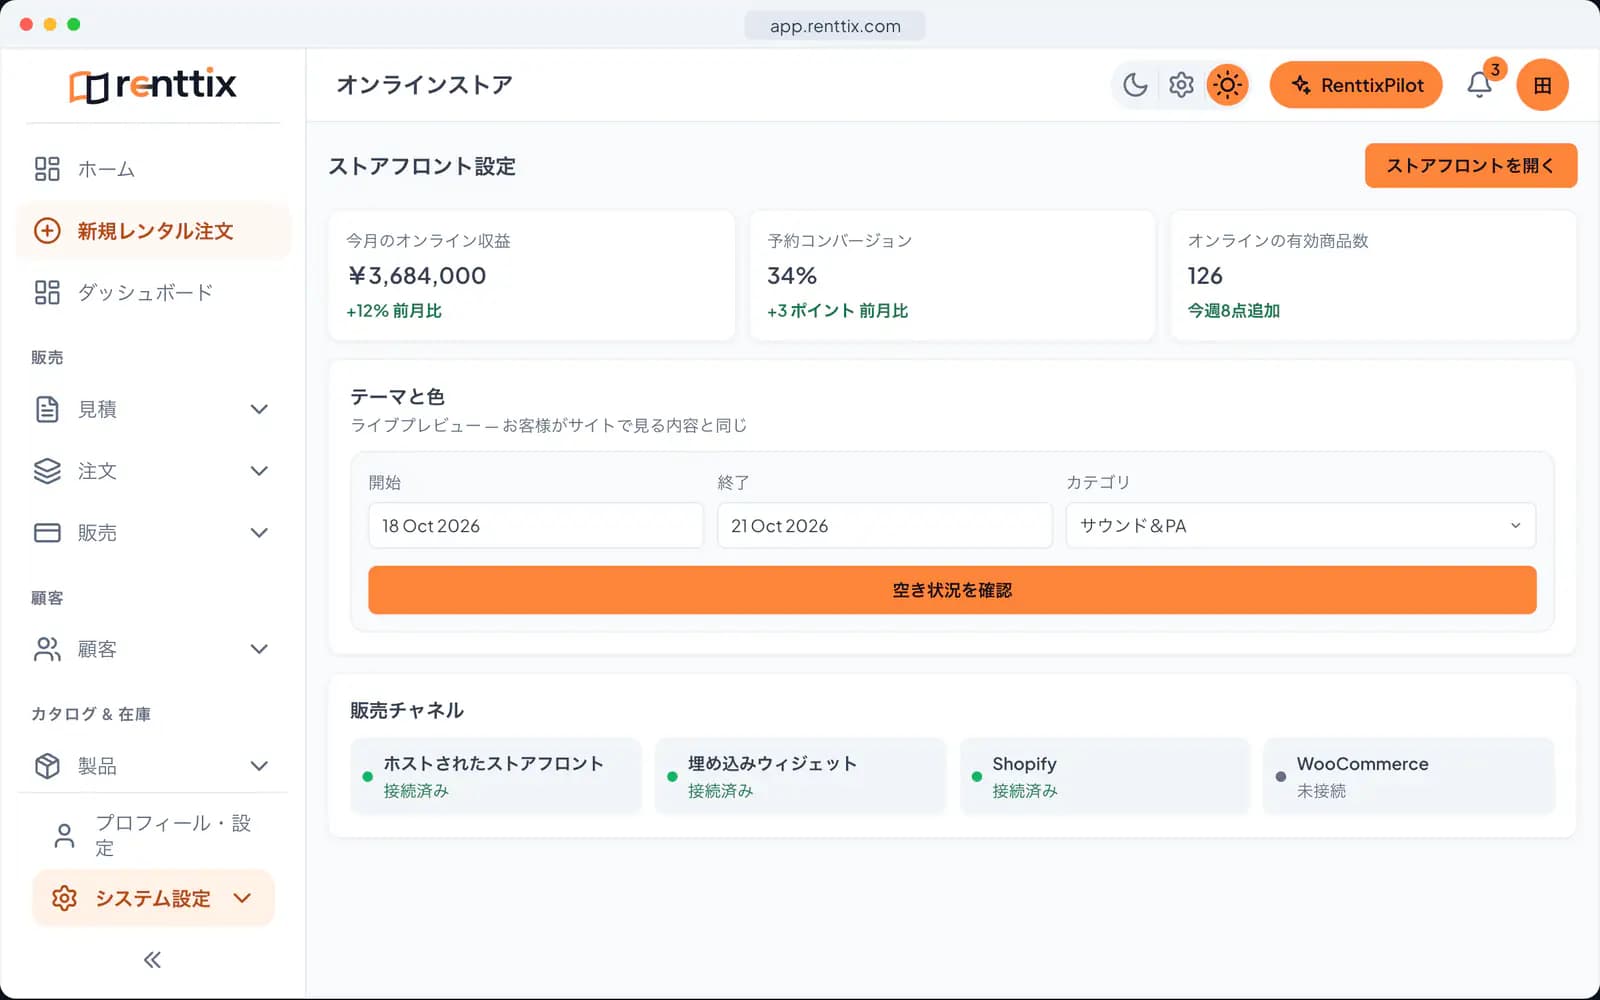Click the app.renttix.com address bar
This screenshot has width=1600, height=1000.
click(x=835, y=26)
